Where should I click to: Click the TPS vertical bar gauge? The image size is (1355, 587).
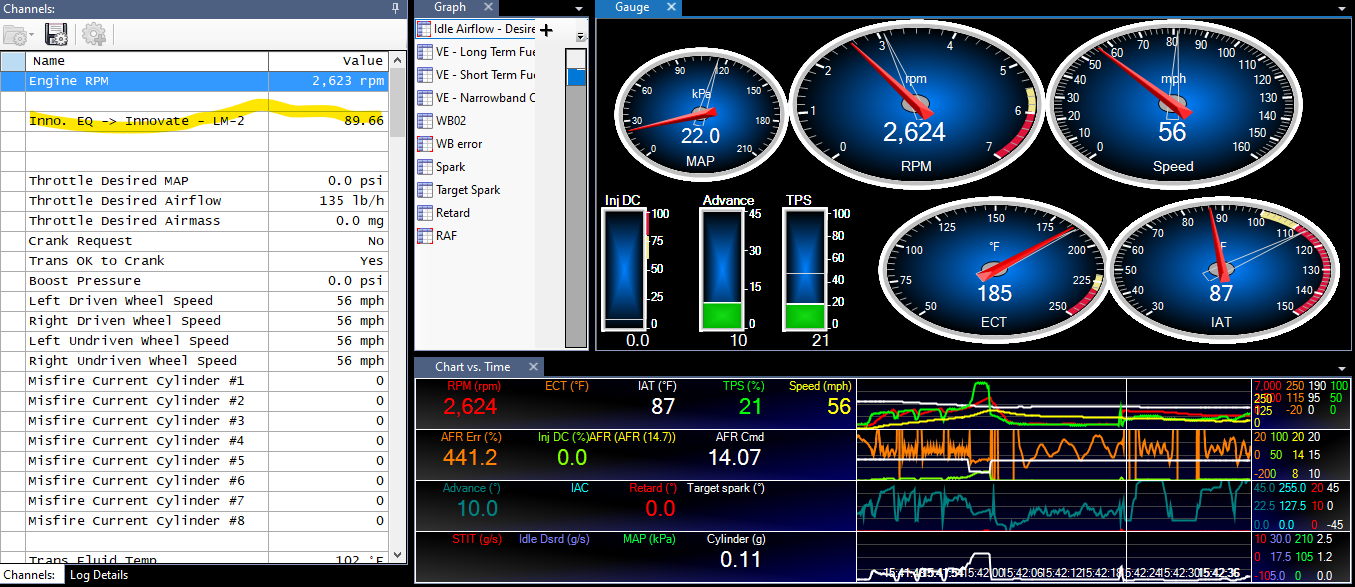tap(800, 268)
